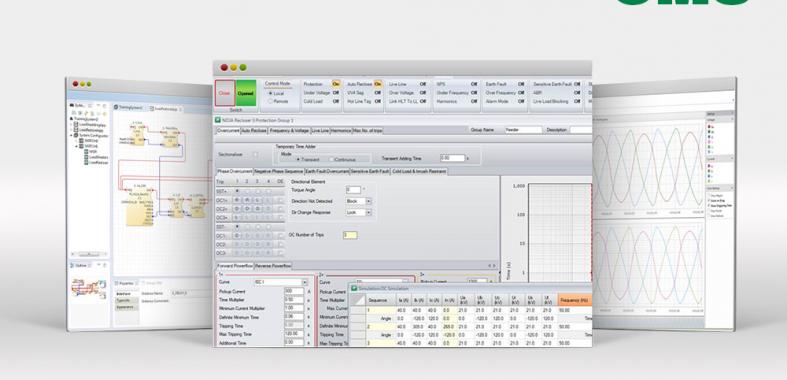Screen dimensions: 787x380
Task: Switch to the Auto Reclose tab
Action: [x=254, y=131]
